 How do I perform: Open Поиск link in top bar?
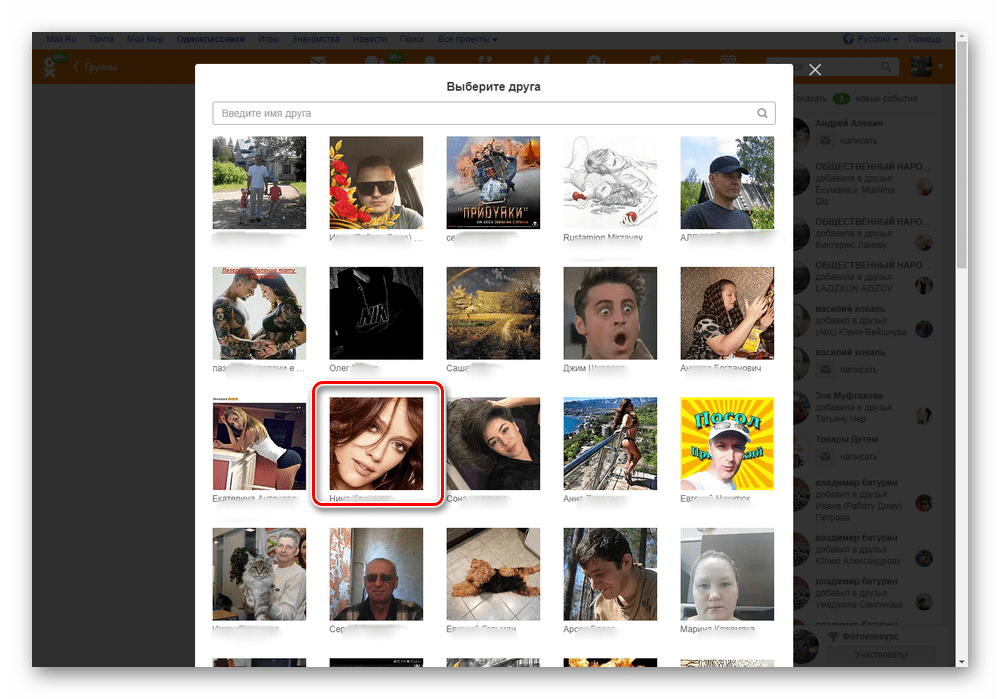point(412,39)
